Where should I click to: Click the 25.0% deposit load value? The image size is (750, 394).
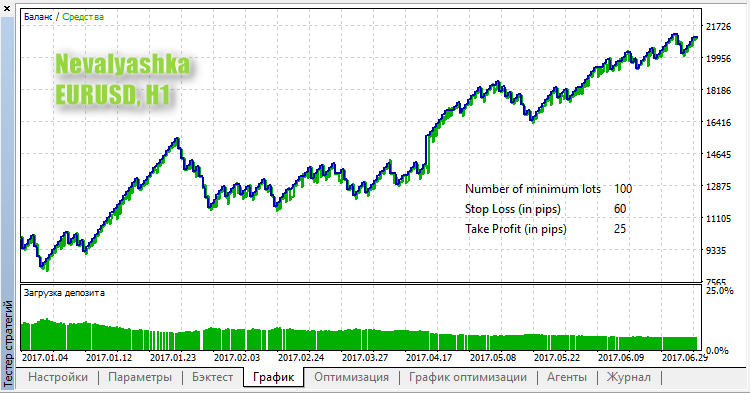719,291
